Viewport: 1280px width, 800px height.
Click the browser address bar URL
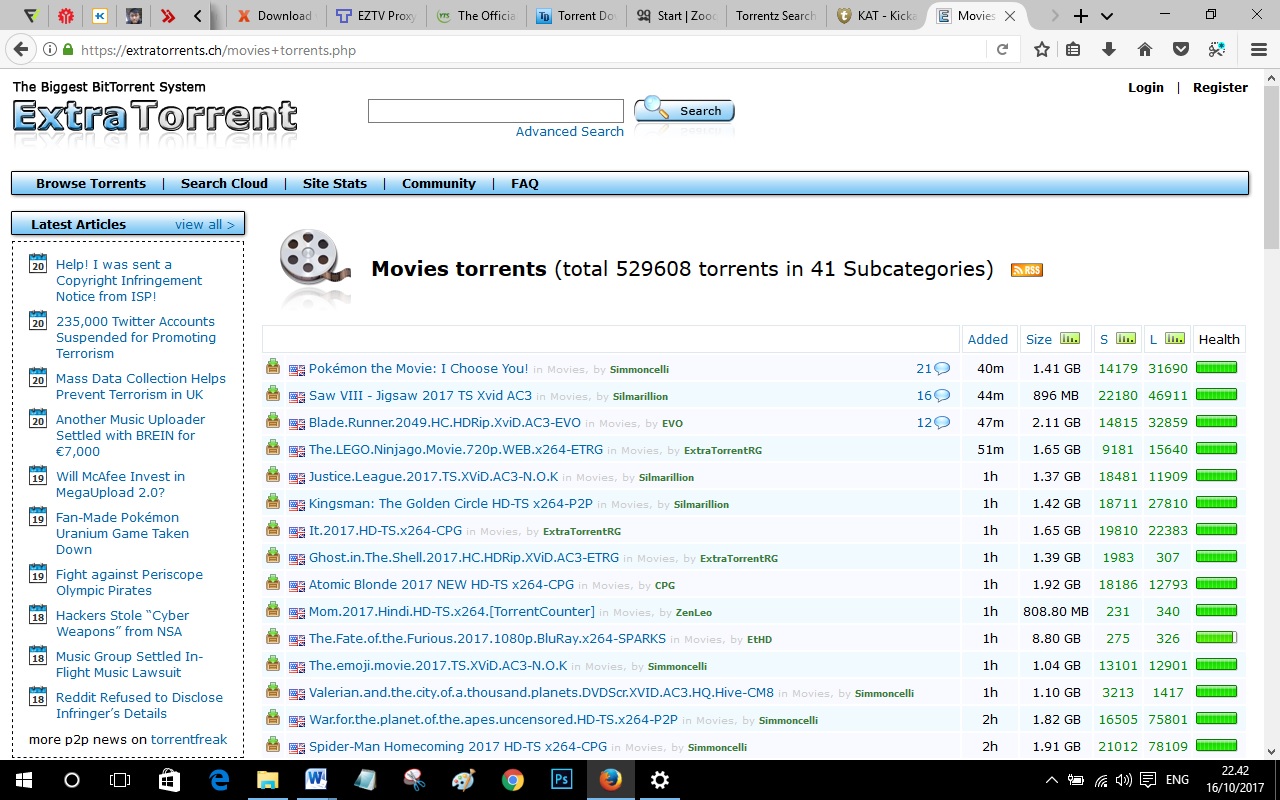coord(218,50)
